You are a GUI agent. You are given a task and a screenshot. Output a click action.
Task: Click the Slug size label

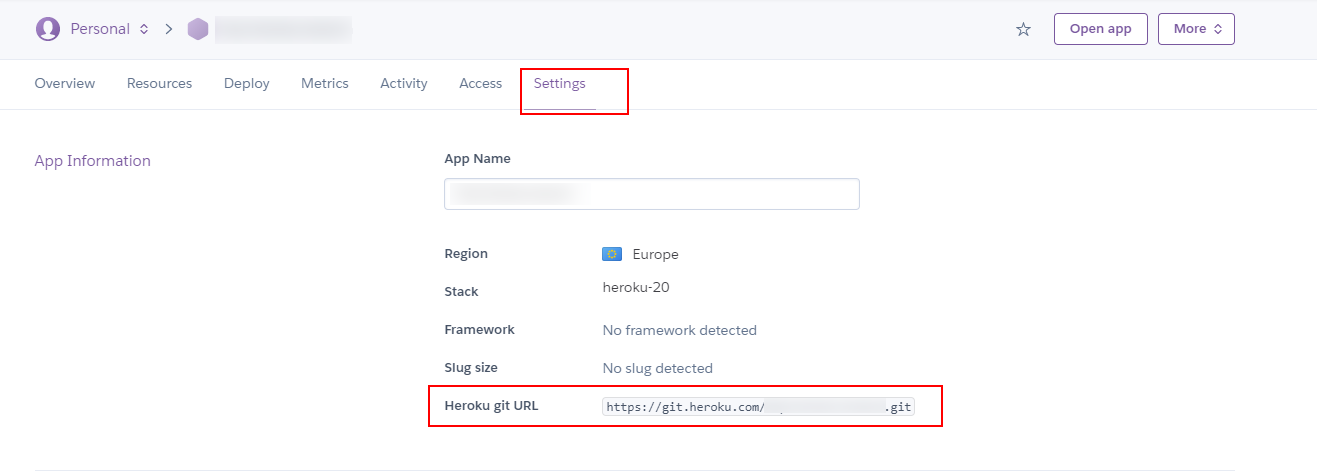[471, 368]
